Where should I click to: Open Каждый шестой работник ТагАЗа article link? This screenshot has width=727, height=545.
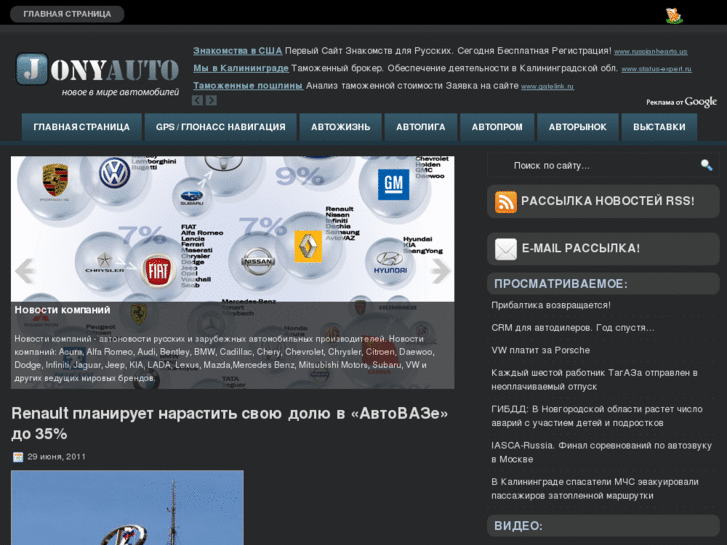coord(594,380)
